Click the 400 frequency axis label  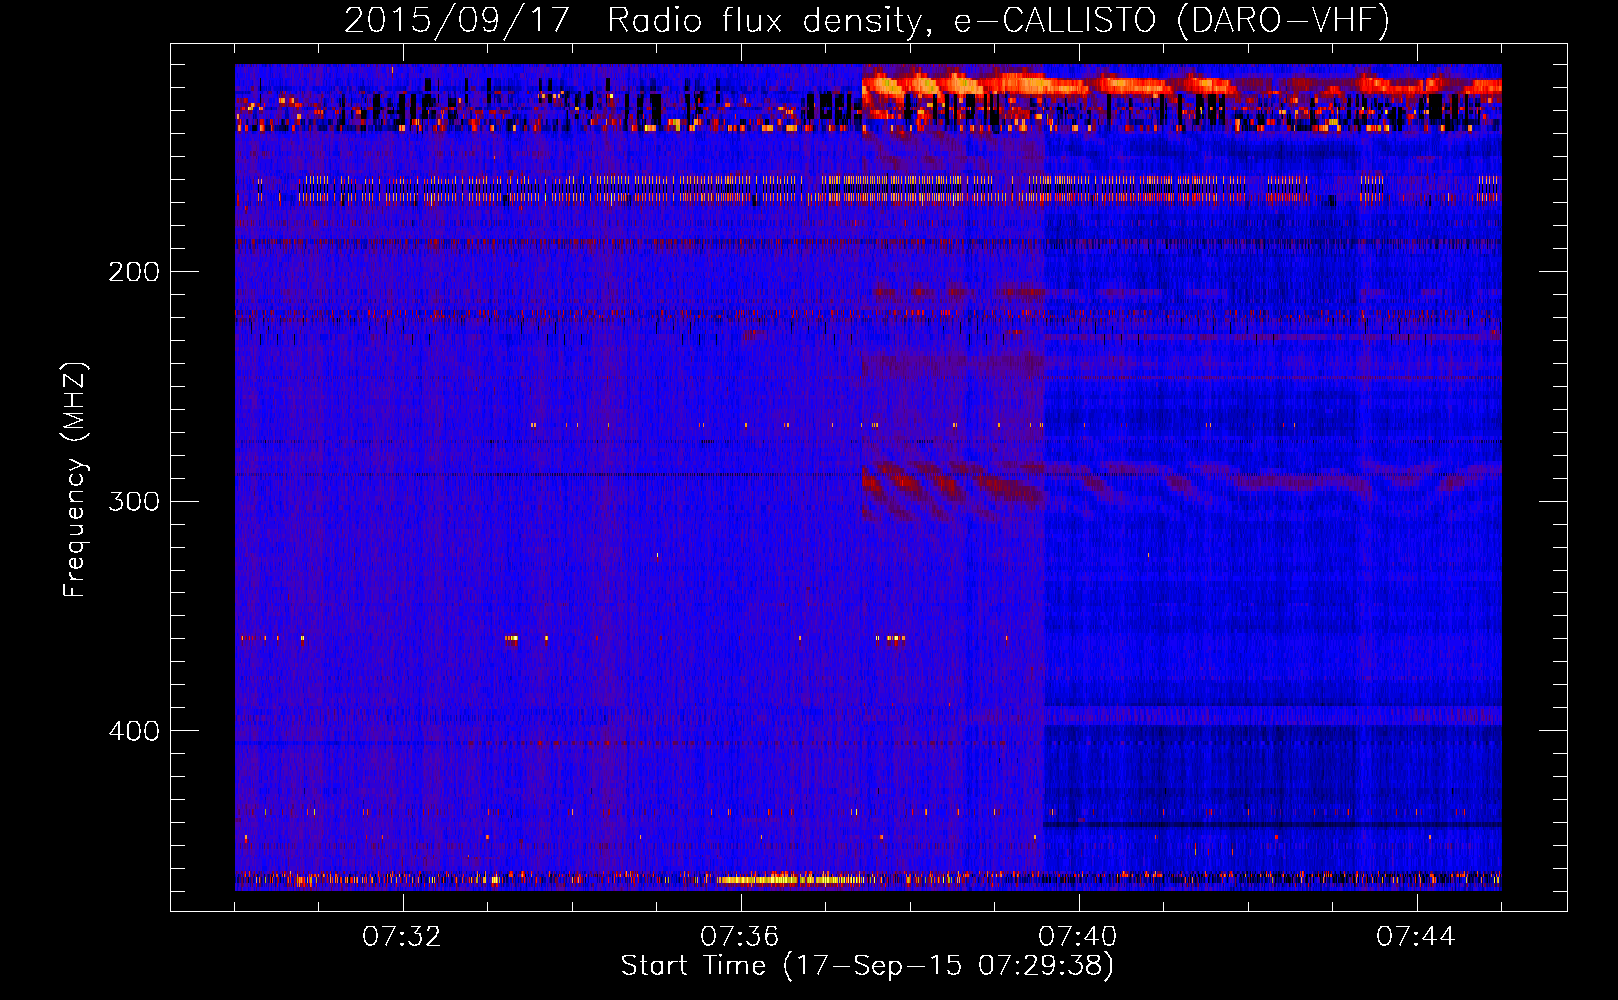coord(134,731)
